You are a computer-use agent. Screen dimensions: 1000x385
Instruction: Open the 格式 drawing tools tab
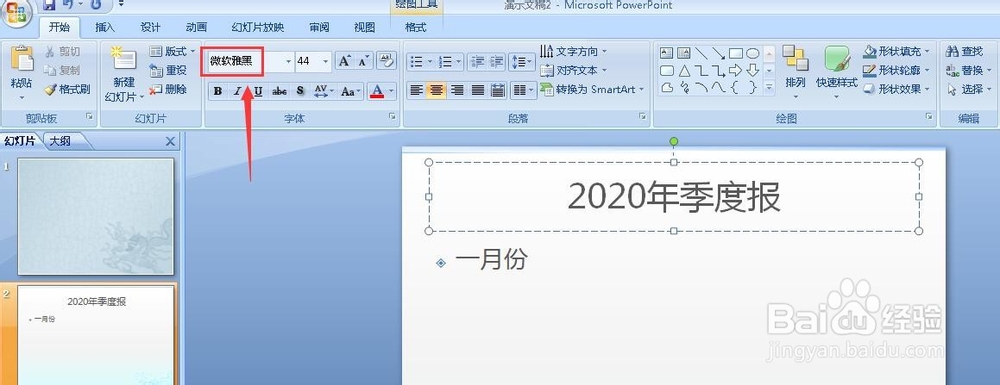click(x=415, y=27)
